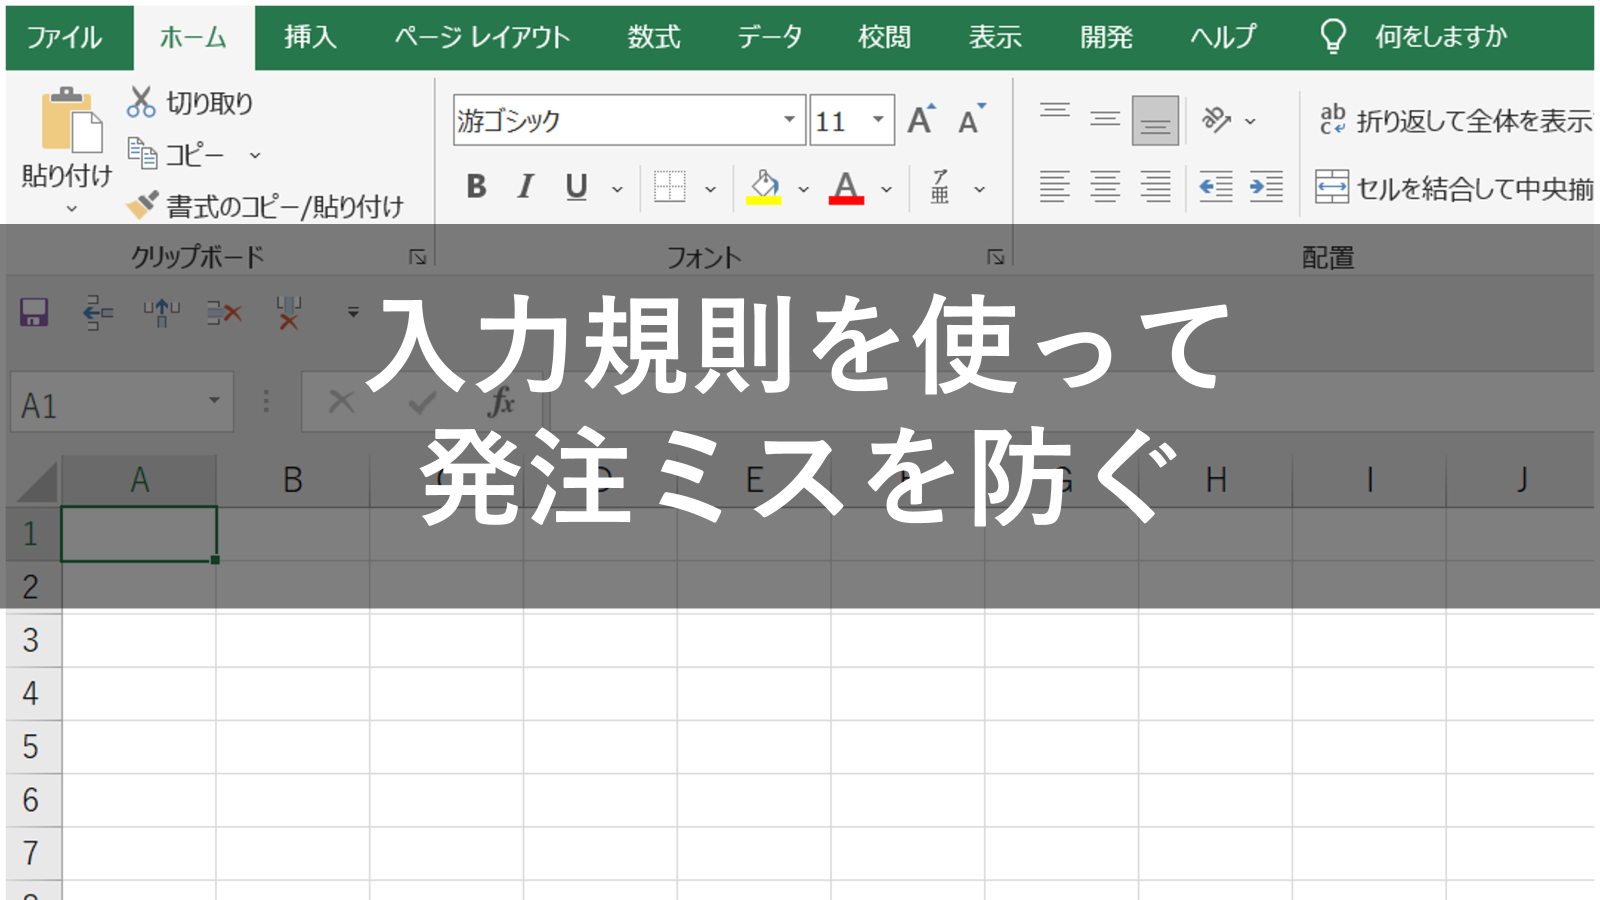Customize quick access toolbar dropdown

(353, 312)
